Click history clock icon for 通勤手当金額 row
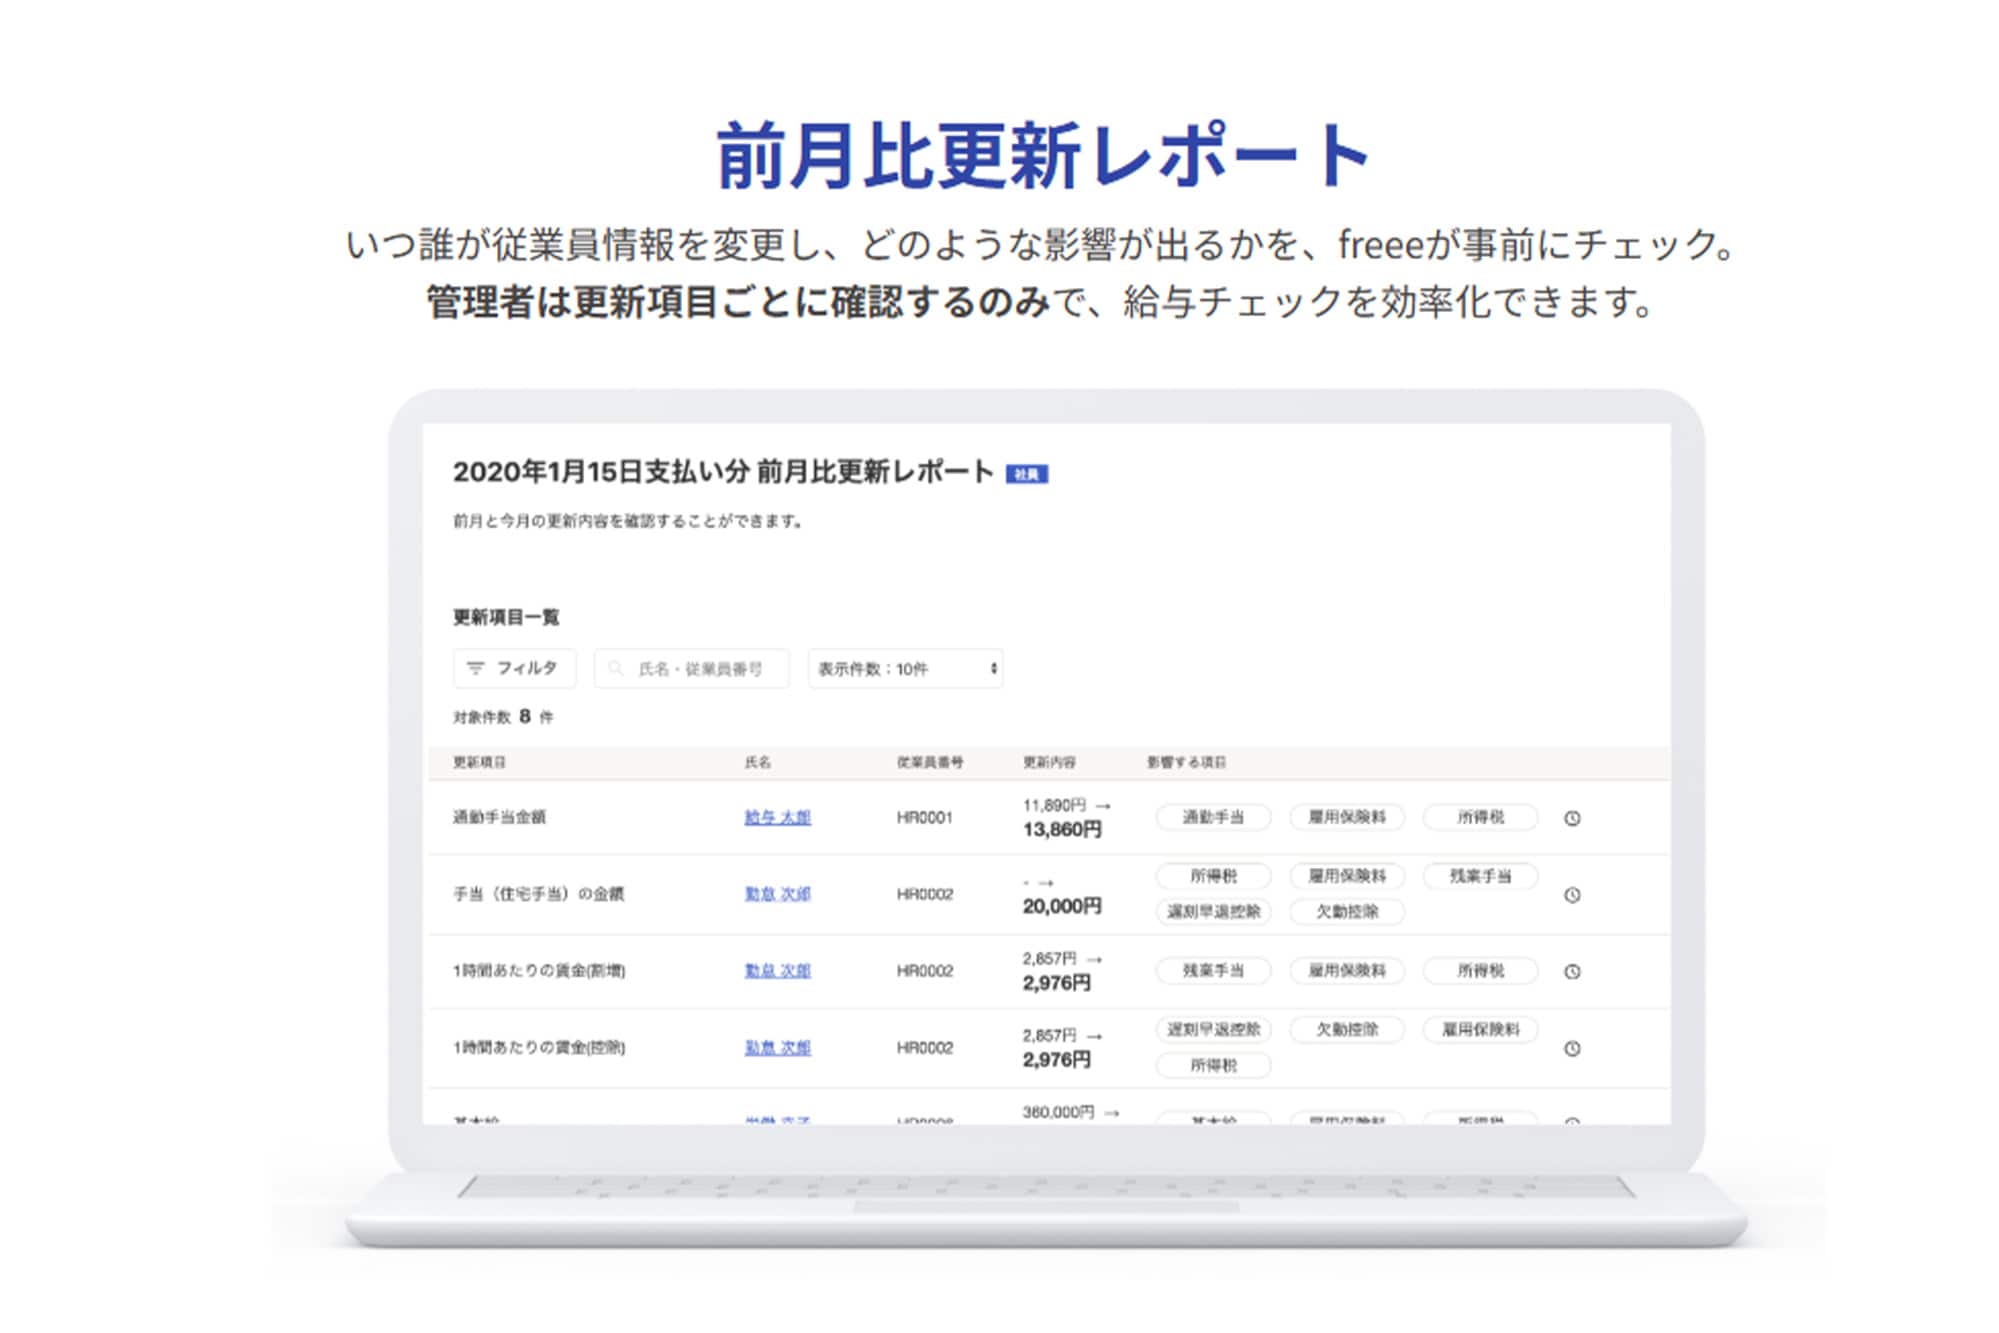 pyautogui.click(x=1571, y=818)
